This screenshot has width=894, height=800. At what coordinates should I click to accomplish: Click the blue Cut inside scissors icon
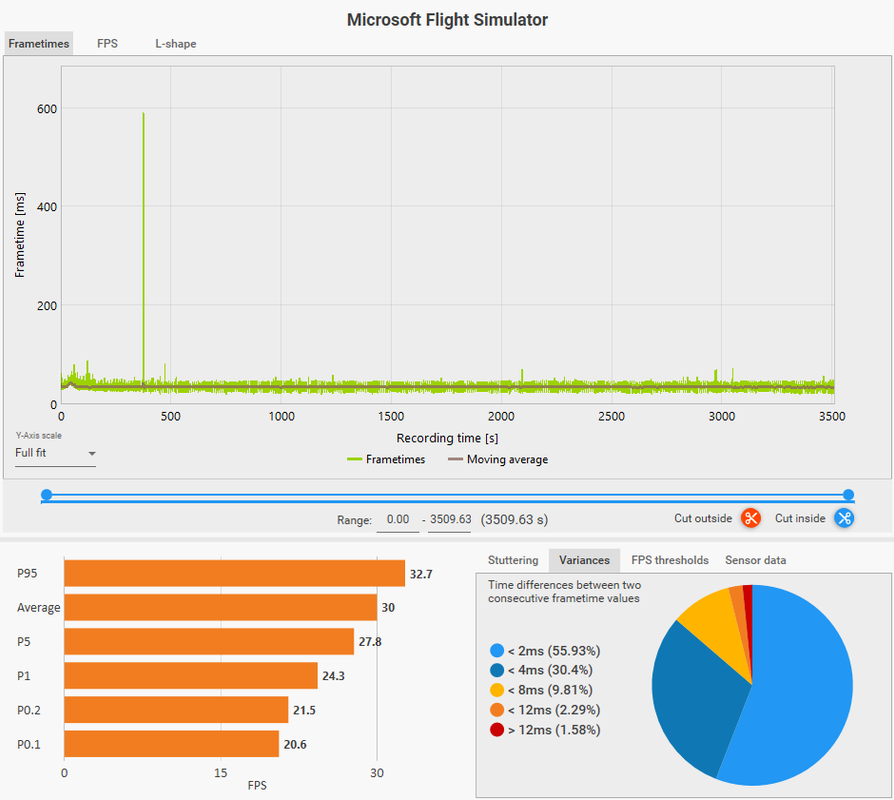(x=844, y=518)
